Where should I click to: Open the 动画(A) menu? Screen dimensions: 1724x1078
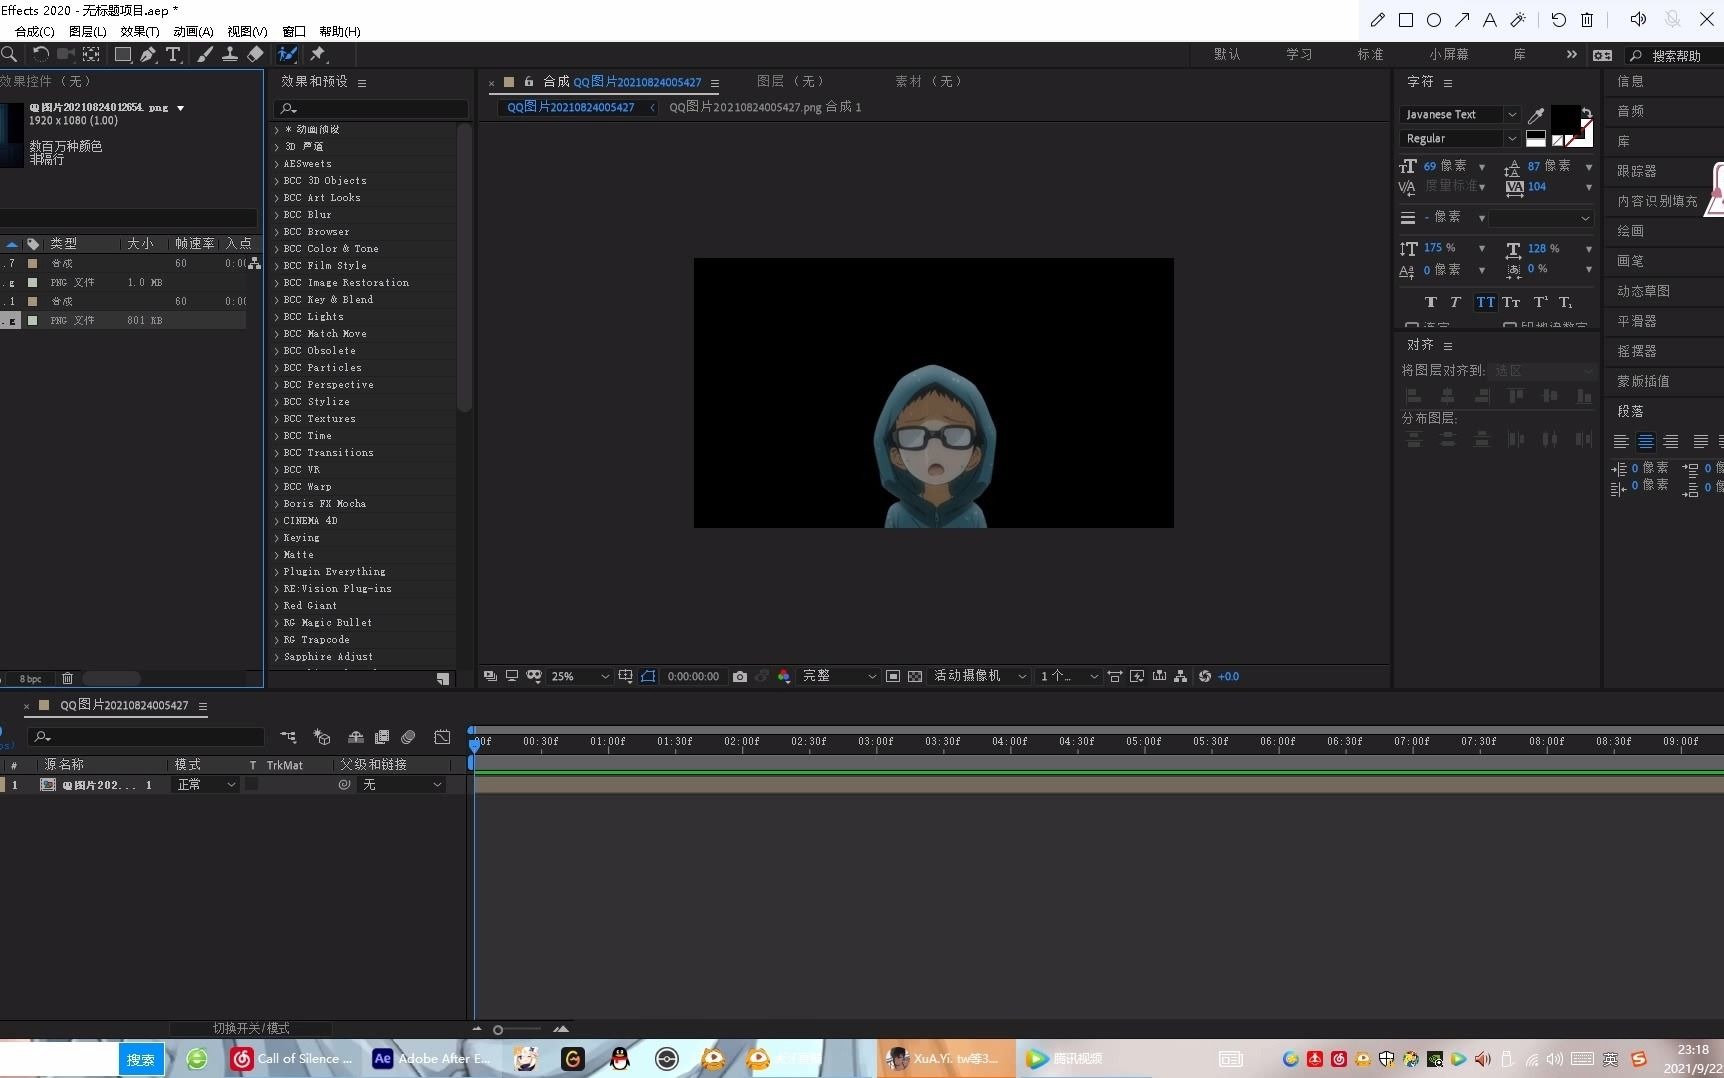pyautogui.click(x=193, y=31)
